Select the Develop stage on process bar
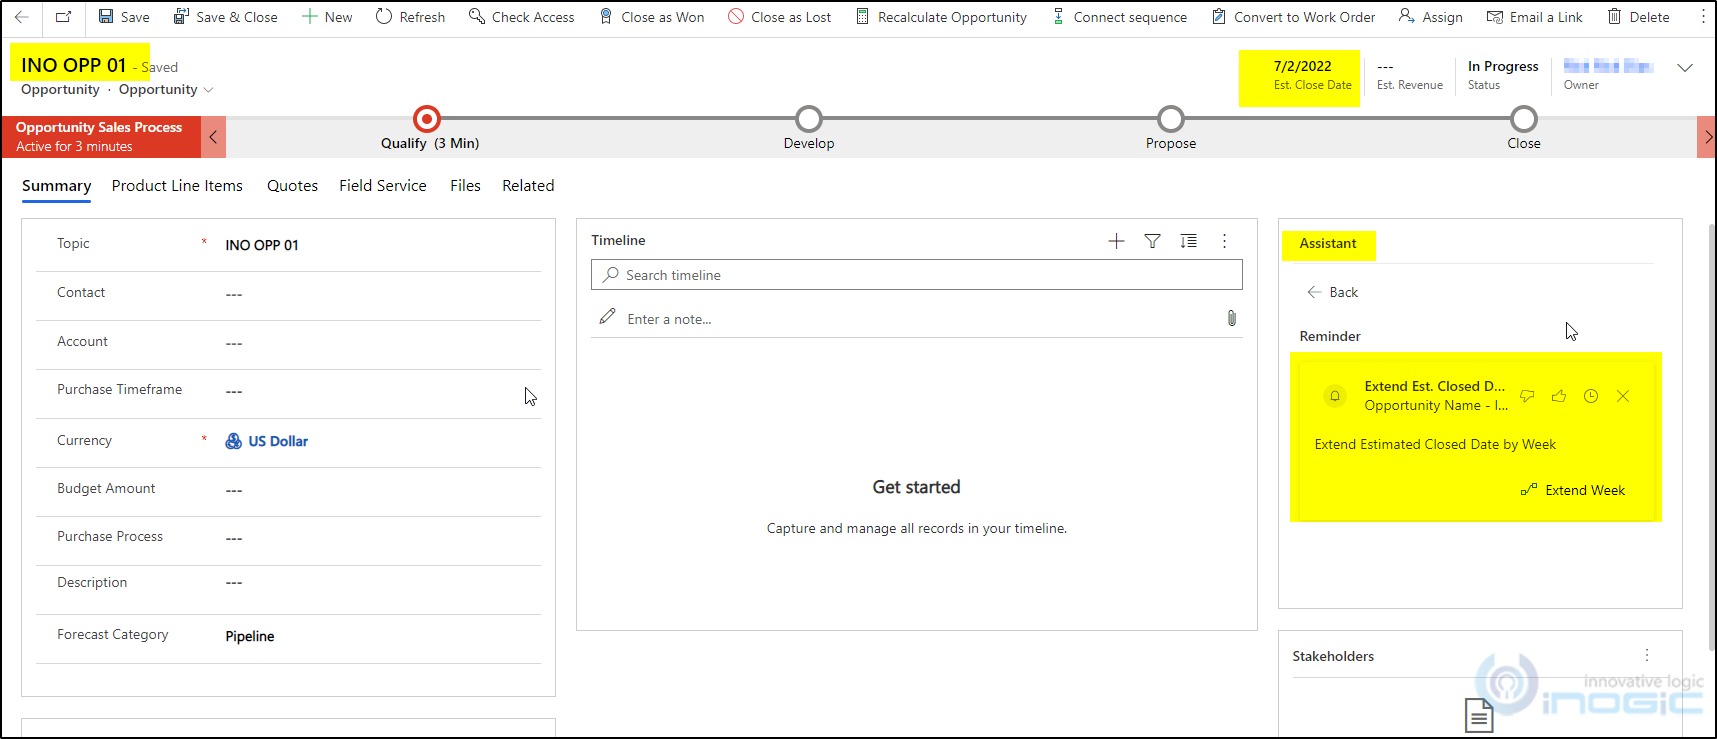This screenshot has width=1717, height=739. 808,120
